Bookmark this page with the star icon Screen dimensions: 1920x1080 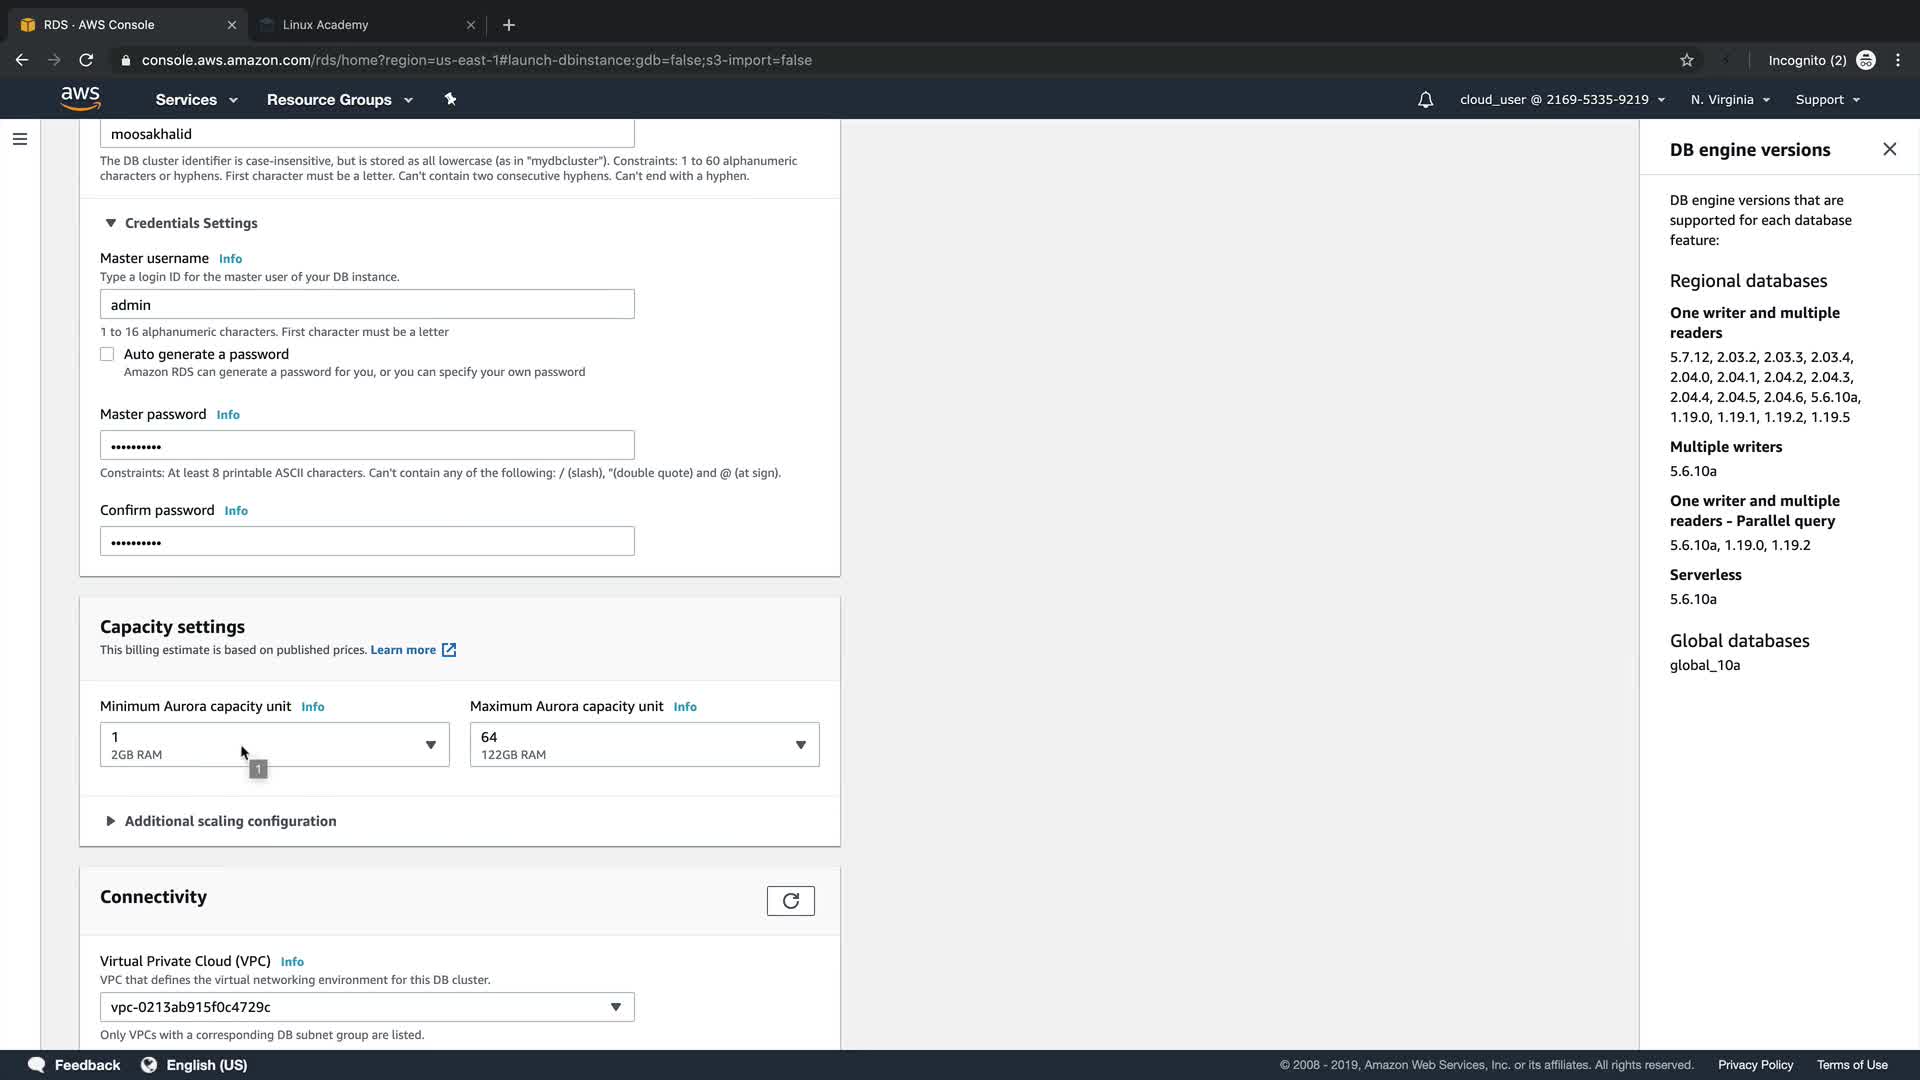(1686, 60)
